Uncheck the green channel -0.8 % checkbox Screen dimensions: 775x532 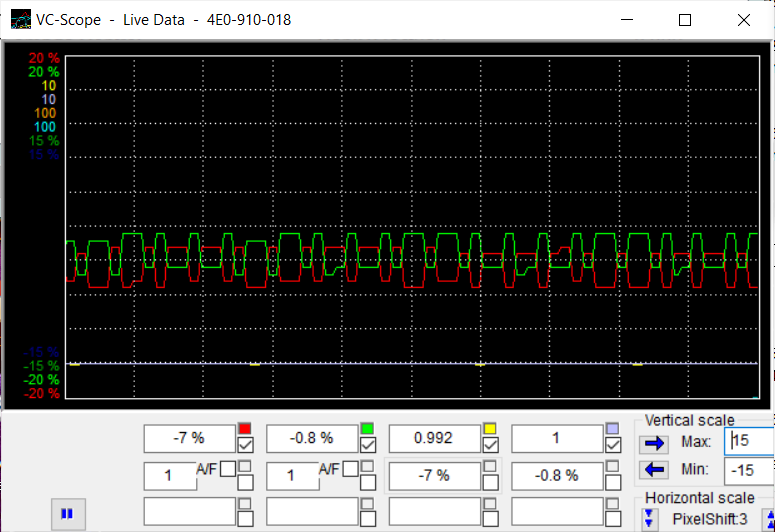[x=368, y=445]
